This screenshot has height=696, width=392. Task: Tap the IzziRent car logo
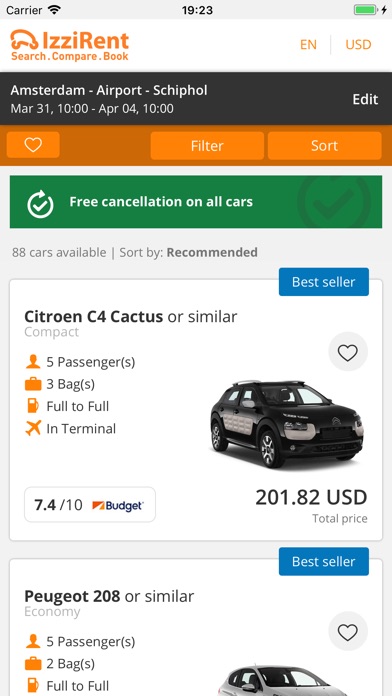(24, 40)
